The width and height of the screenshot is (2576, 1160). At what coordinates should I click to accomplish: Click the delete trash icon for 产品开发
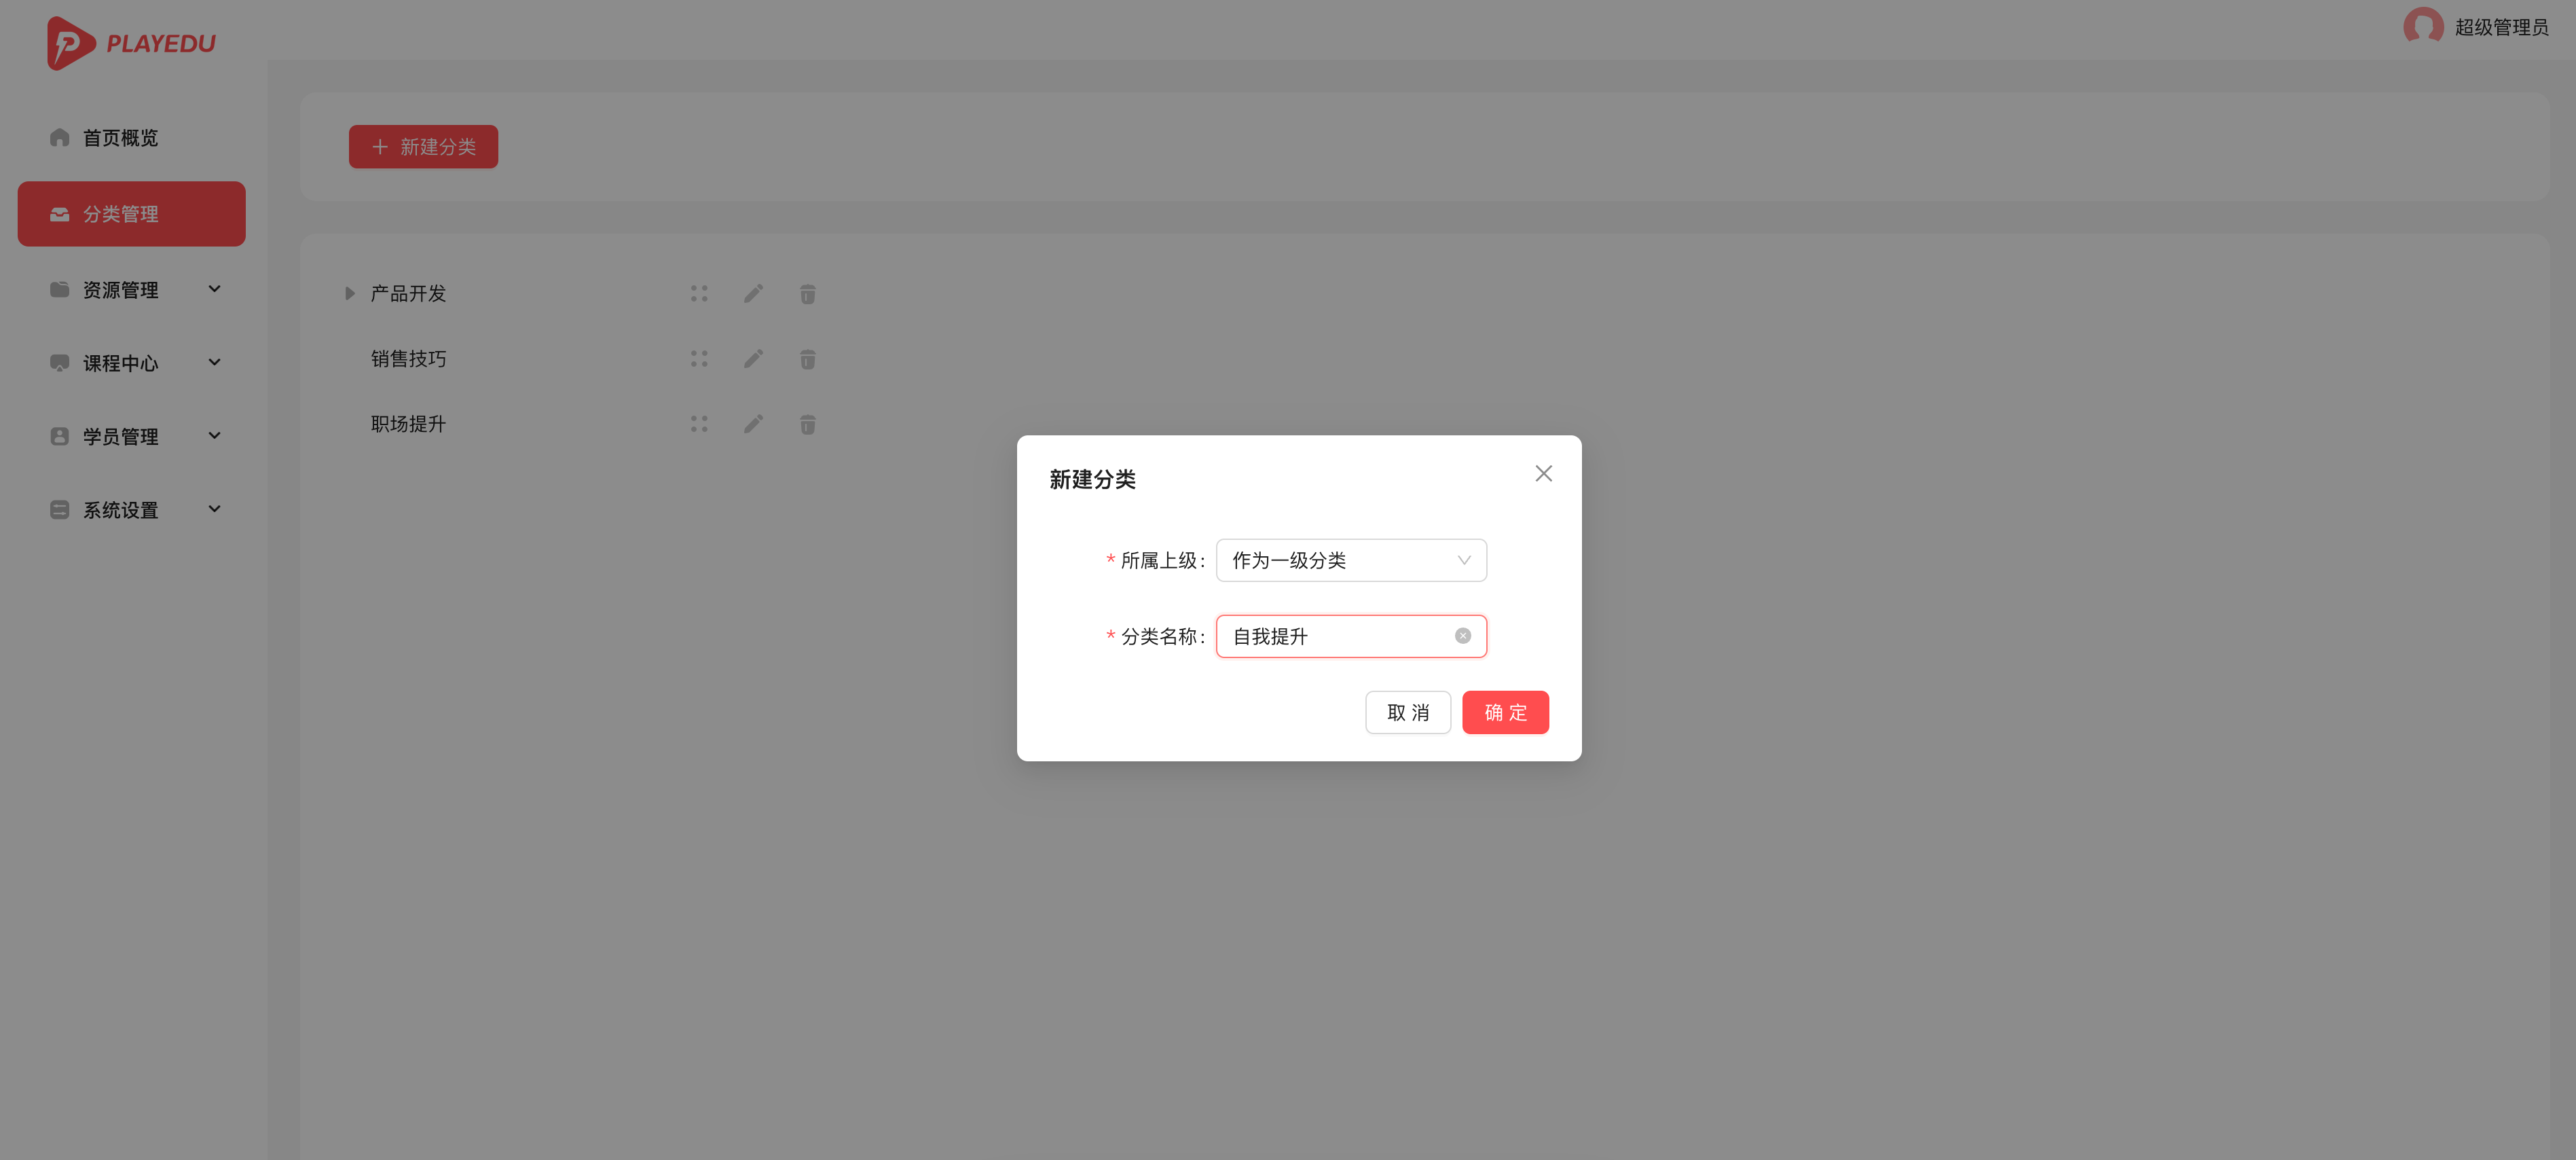[807, 294]
